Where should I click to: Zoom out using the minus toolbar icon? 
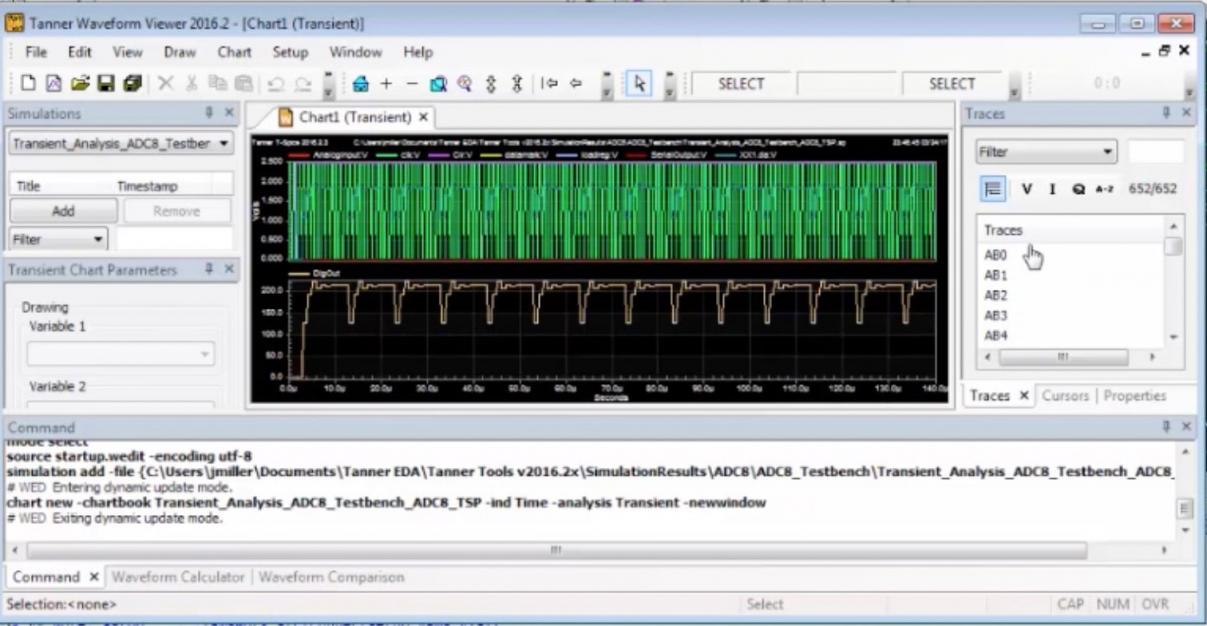[x=412, y=85]
